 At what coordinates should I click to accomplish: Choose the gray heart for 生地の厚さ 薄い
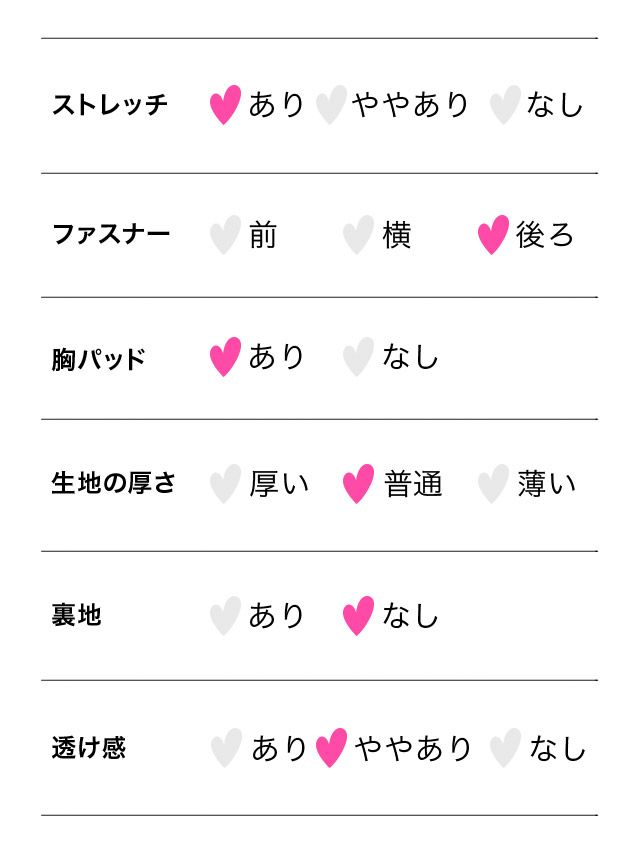(493, 484)
